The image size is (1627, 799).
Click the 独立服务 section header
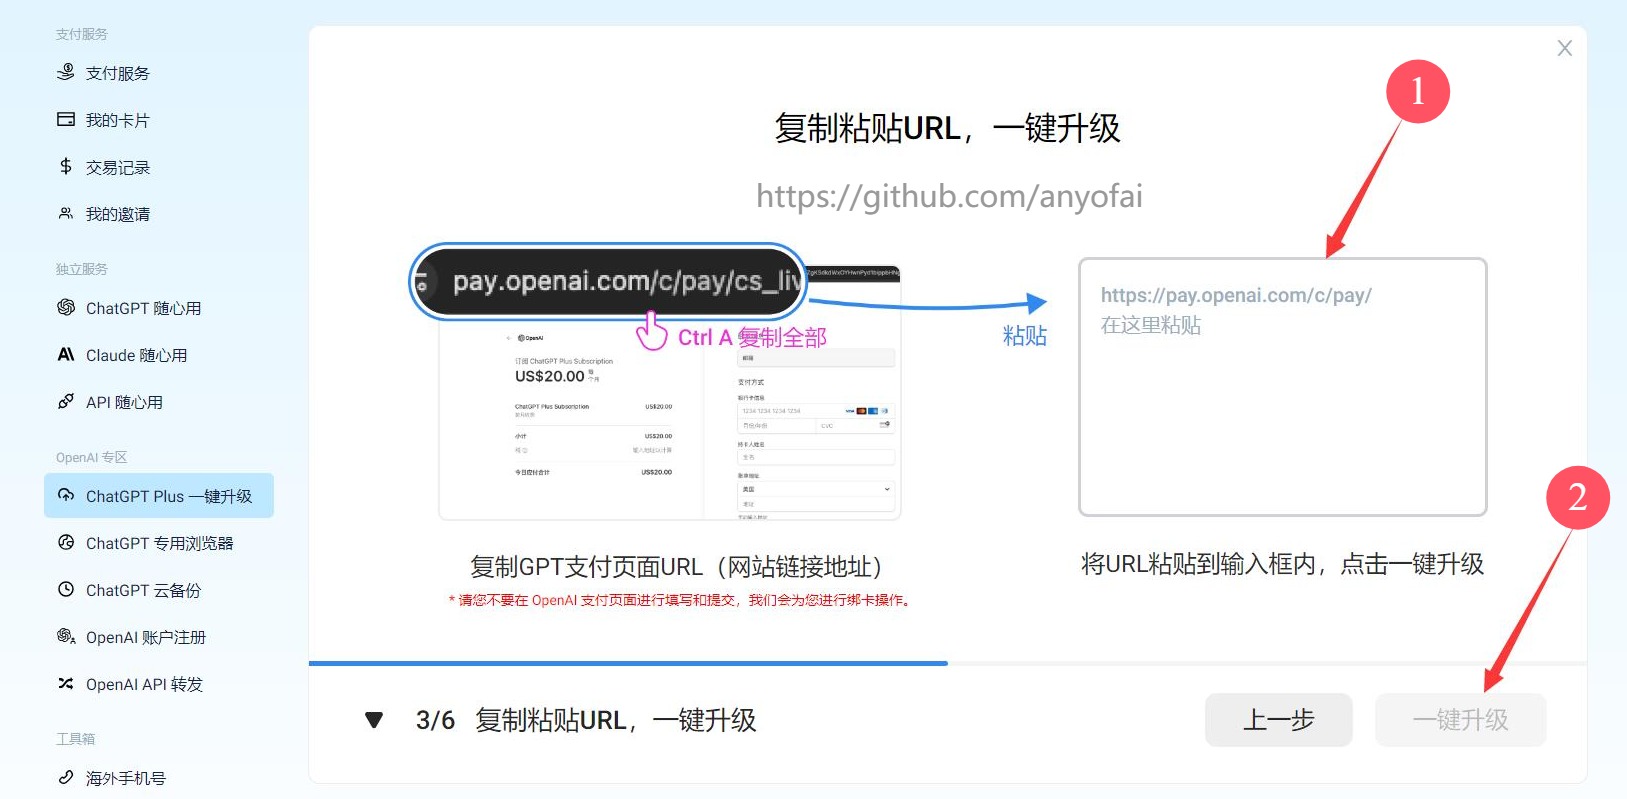[81, 269]
